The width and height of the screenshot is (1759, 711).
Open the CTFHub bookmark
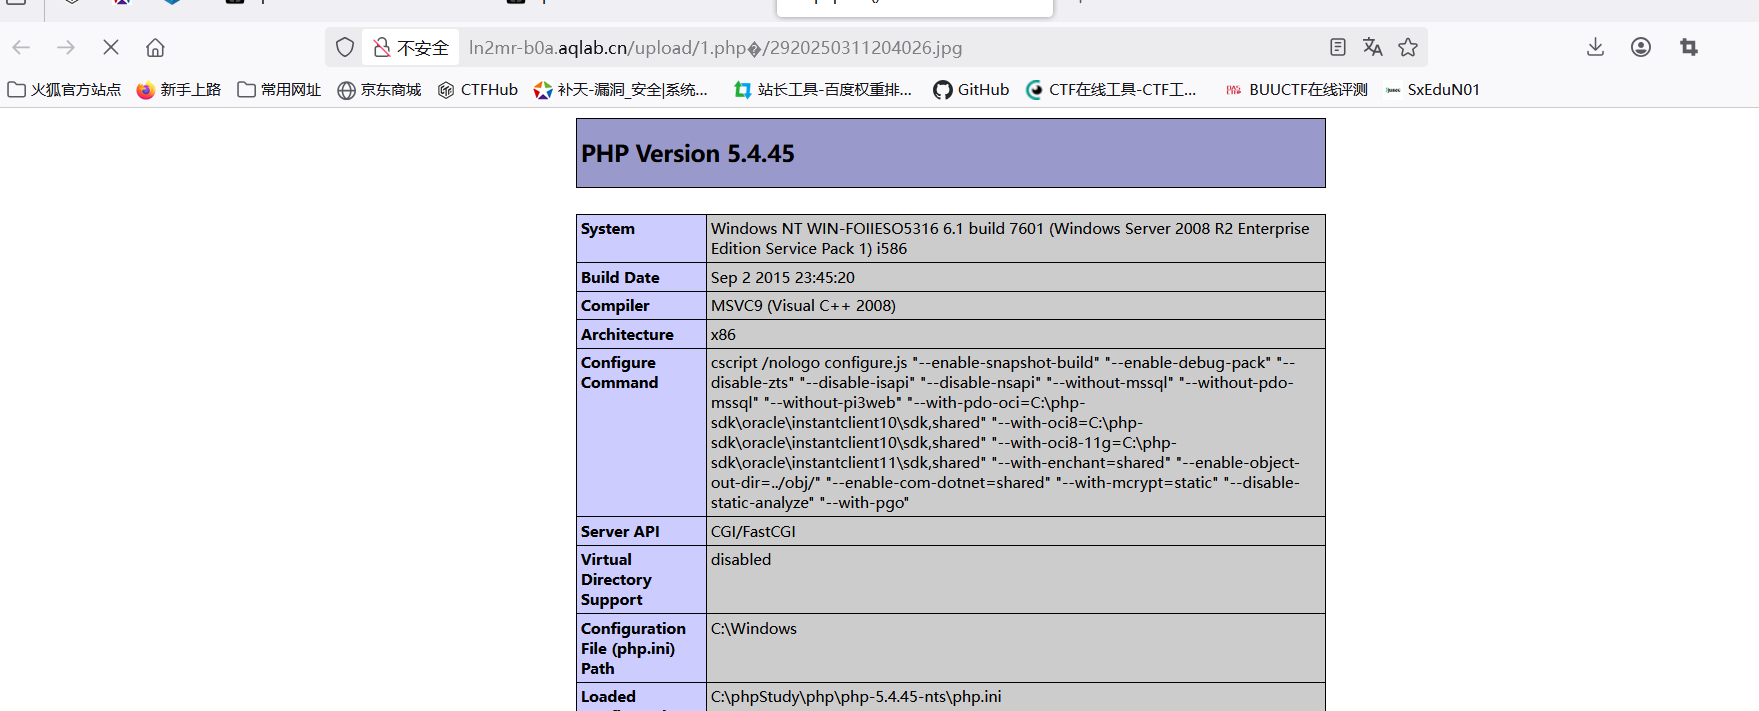tap(478, 90)
